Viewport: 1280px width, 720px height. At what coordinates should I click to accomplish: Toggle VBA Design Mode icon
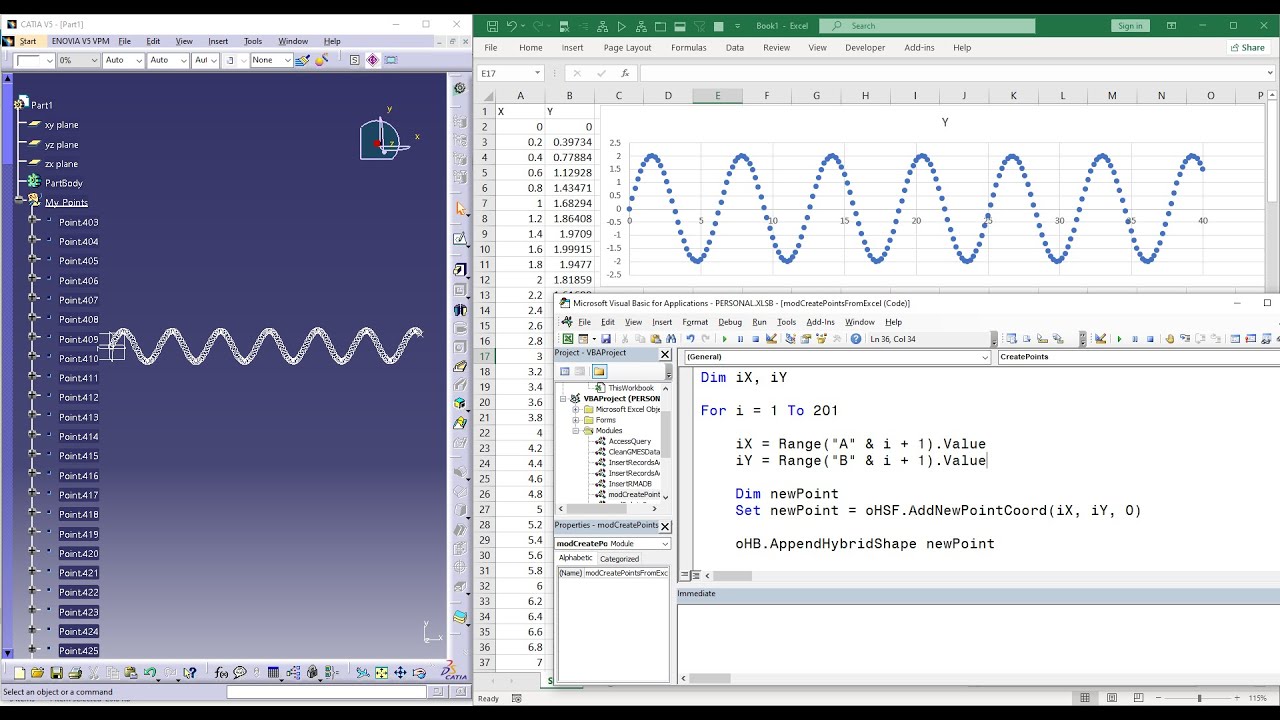(x=771, y=339)
